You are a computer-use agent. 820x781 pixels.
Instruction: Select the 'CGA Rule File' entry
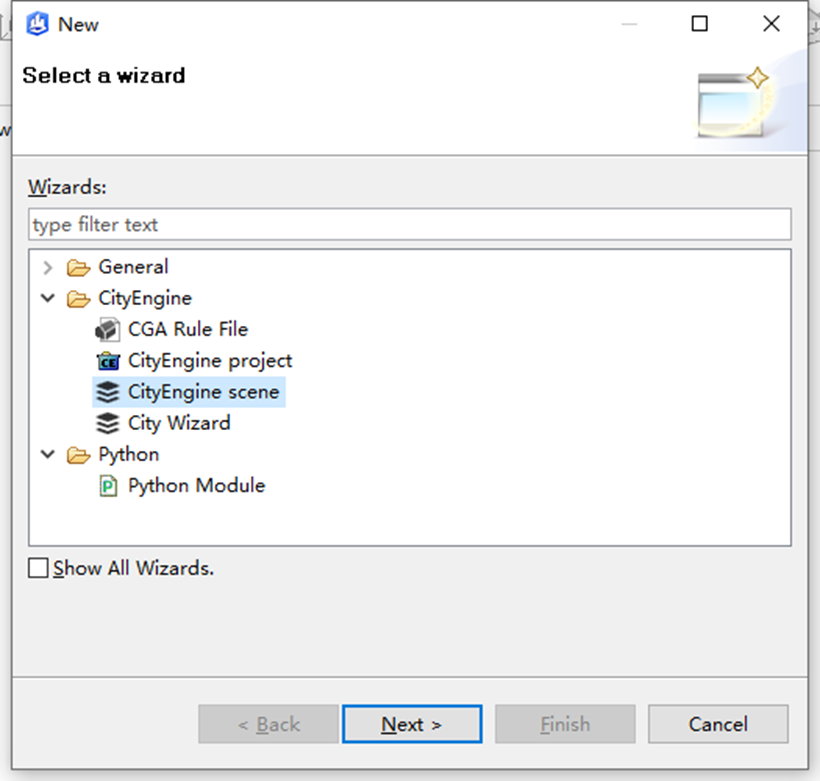(x=188, y=330)
